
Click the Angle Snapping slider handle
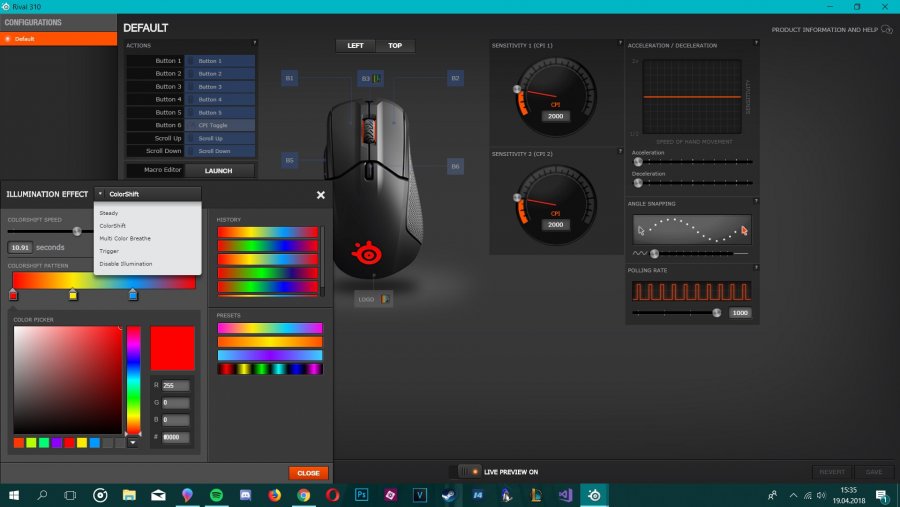(x=654, y=254)
